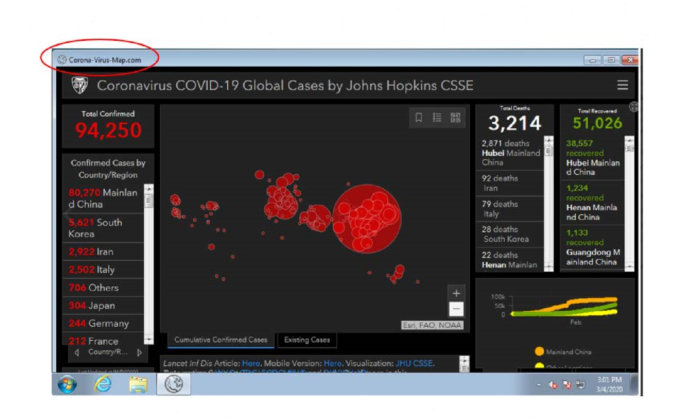The width and height of the screenshot is (698, 419).
Task: Click the info text panel scrollbar
Action: (464, 364)
